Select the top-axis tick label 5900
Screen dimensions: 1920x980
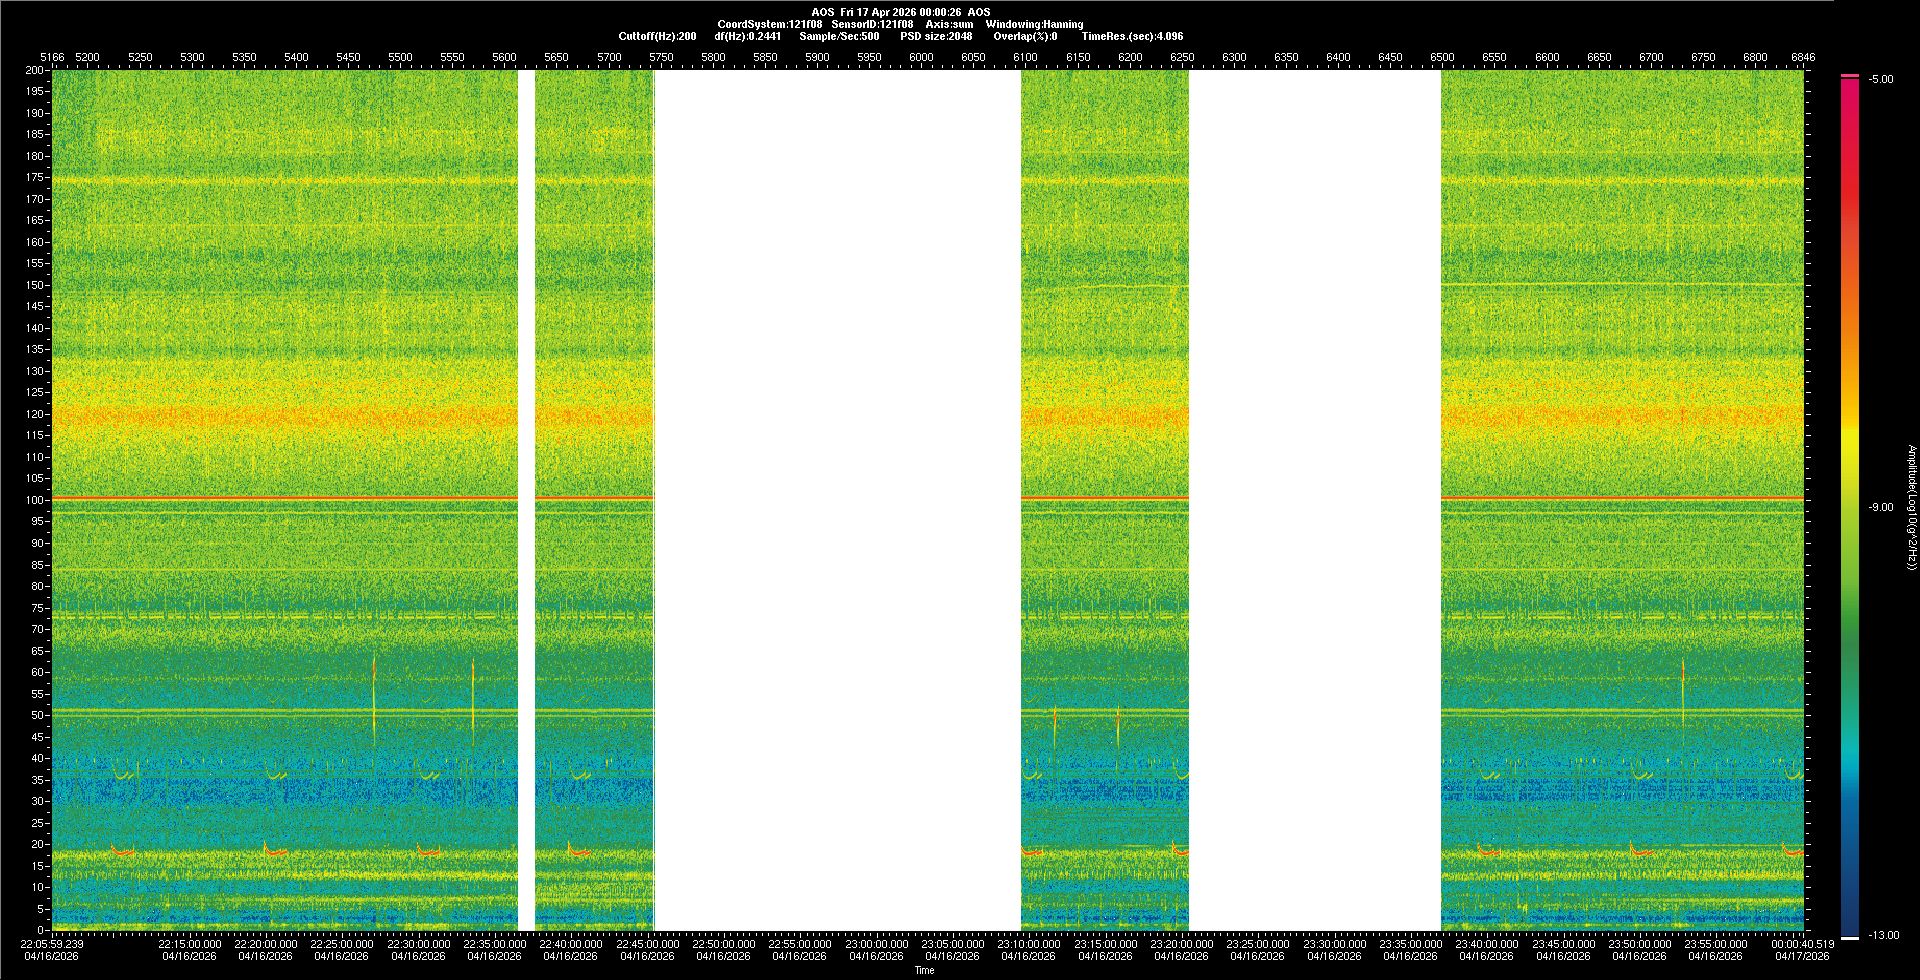pos(817,57)
